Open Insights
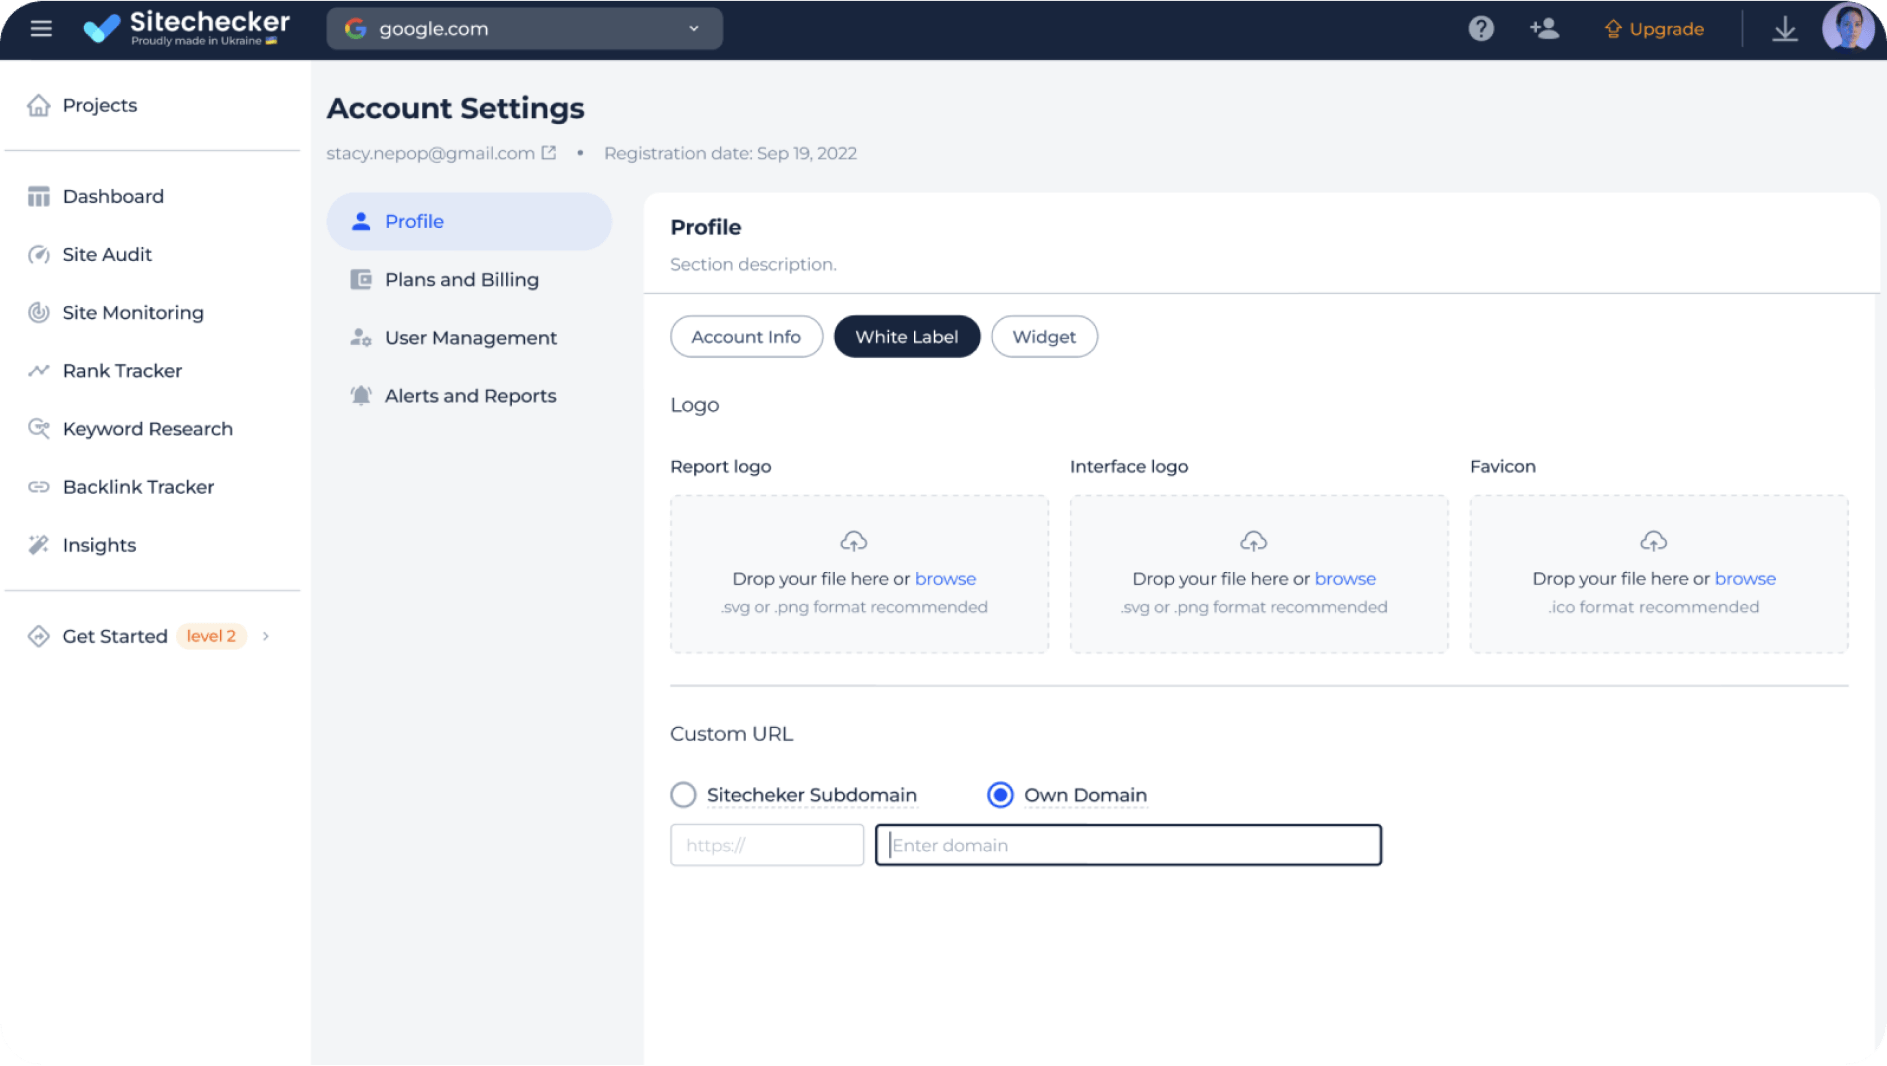 pos(99,544)
